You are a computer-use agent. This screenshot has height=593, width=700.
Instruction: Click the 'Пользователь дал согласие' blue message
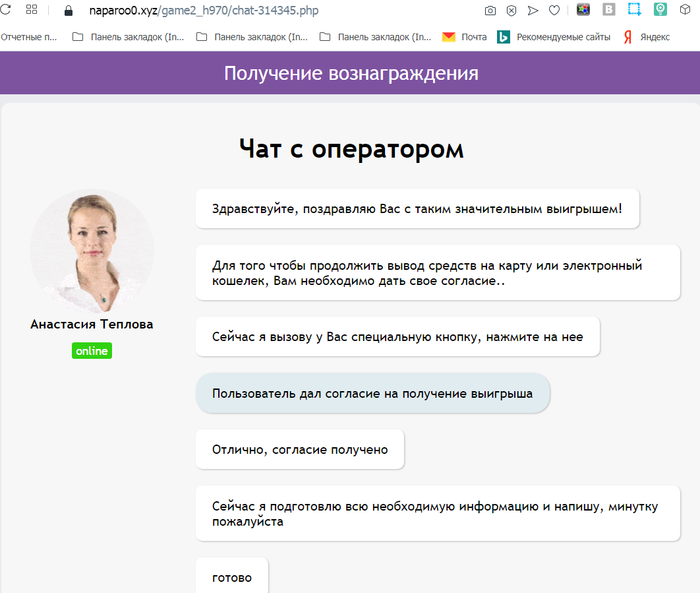point(373,393)
